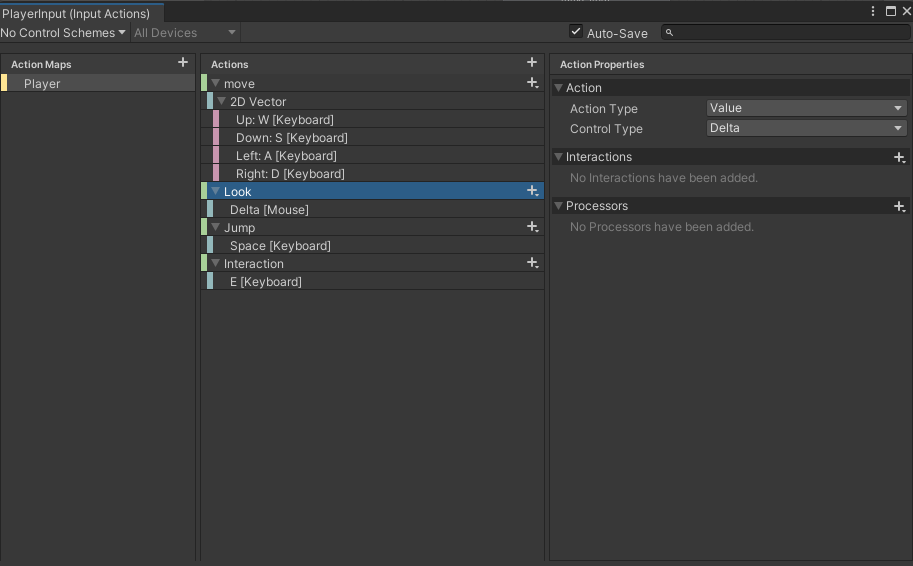Add a new action map
The image size is (913, 566).
[183, 63]
